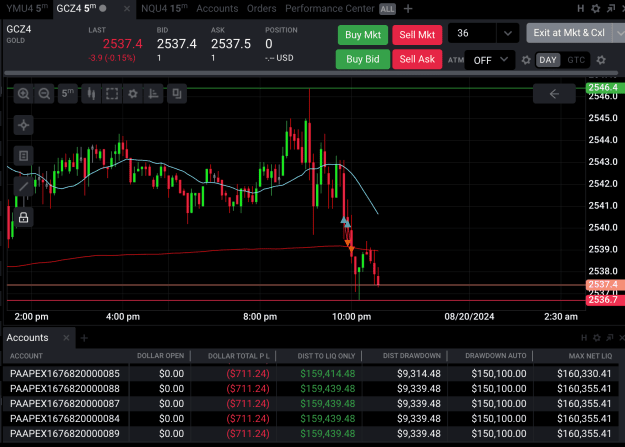The image size is (625, 447).
Task: Toggle the ALL filter in Performance Center
Action: [387, 9]
